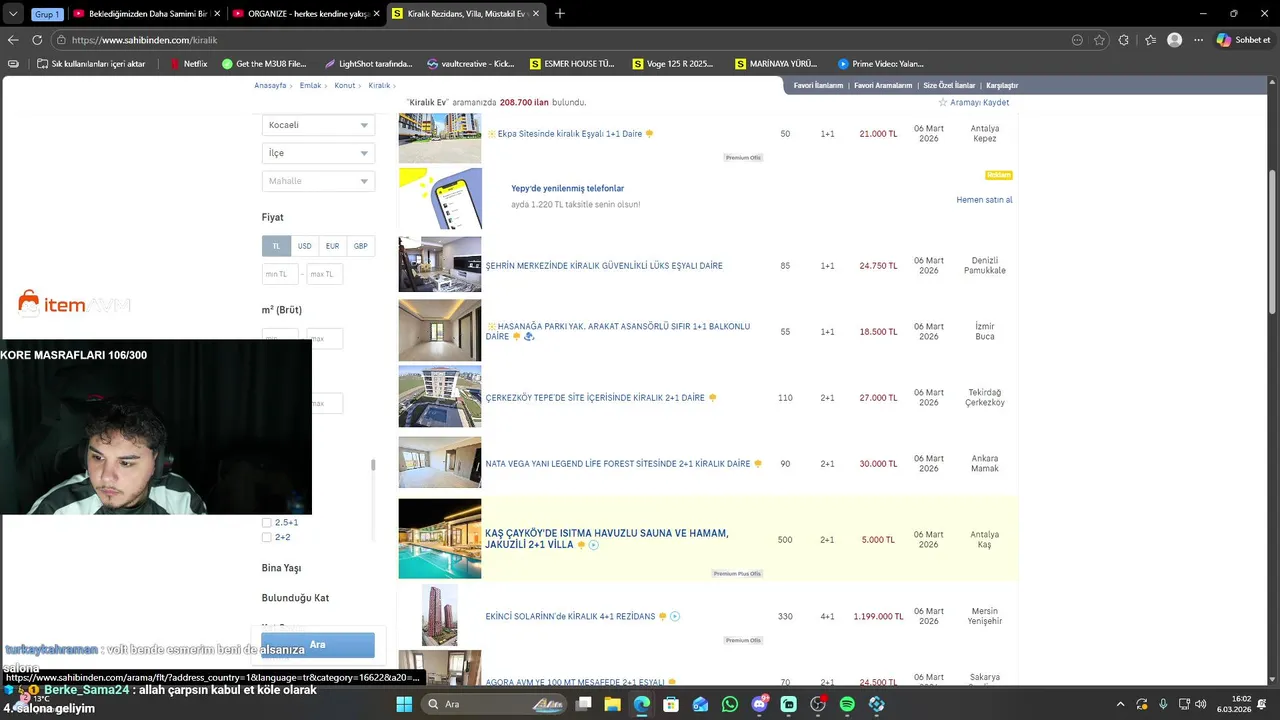Open the Grup 1 tab group
Viewport: 1280px width, 720px height.
pos(46,14)
